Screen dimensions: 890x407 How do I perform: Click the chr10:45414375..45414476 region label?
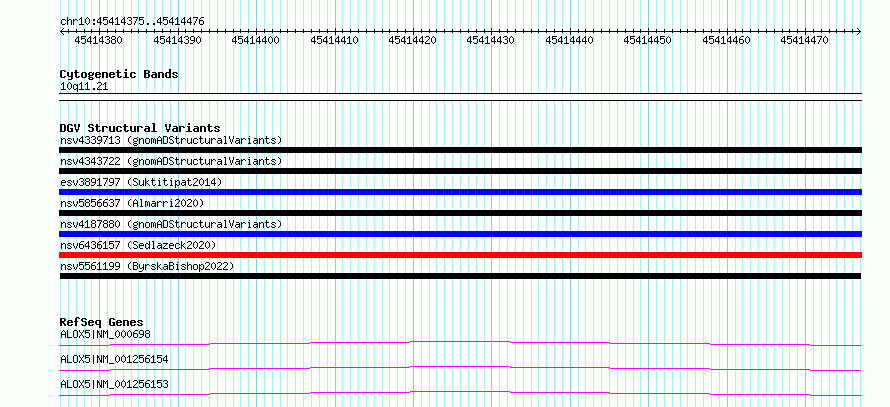(132, 22)
